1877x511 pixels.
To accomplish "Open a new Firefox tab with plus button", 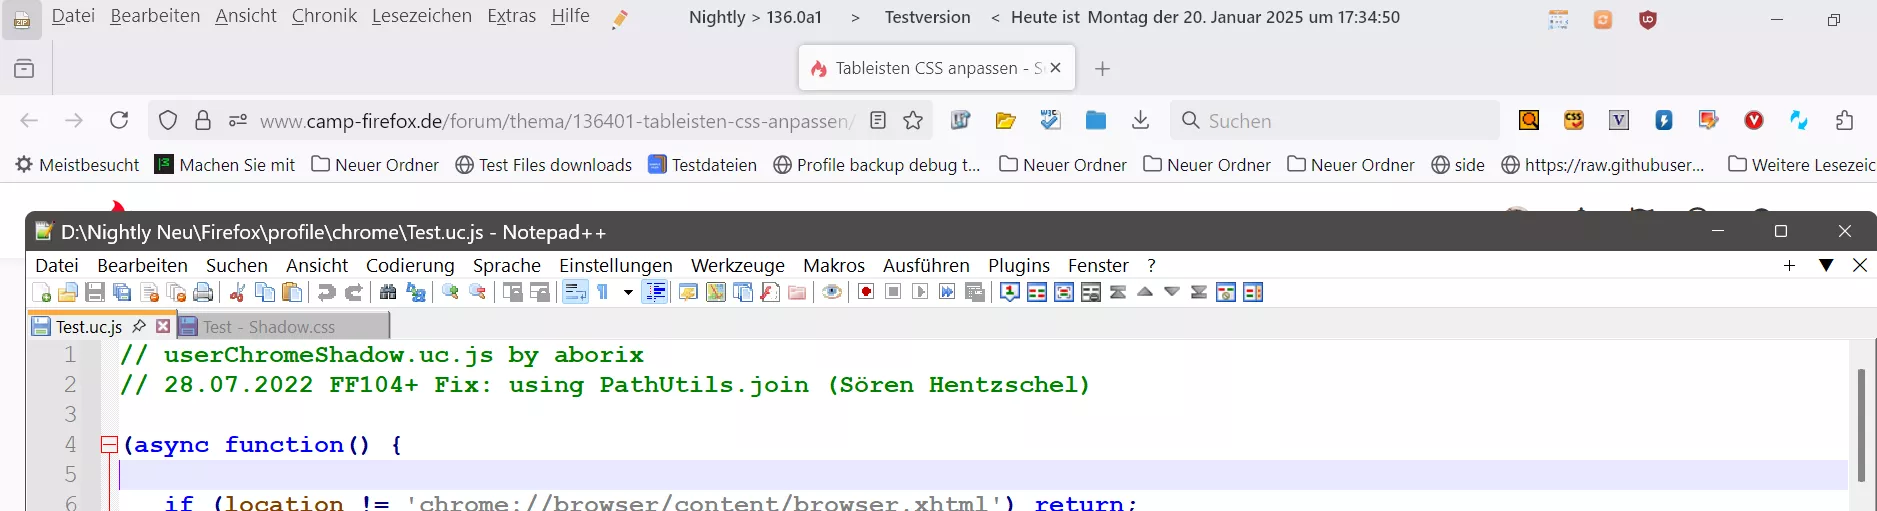I will (1102, 68).
